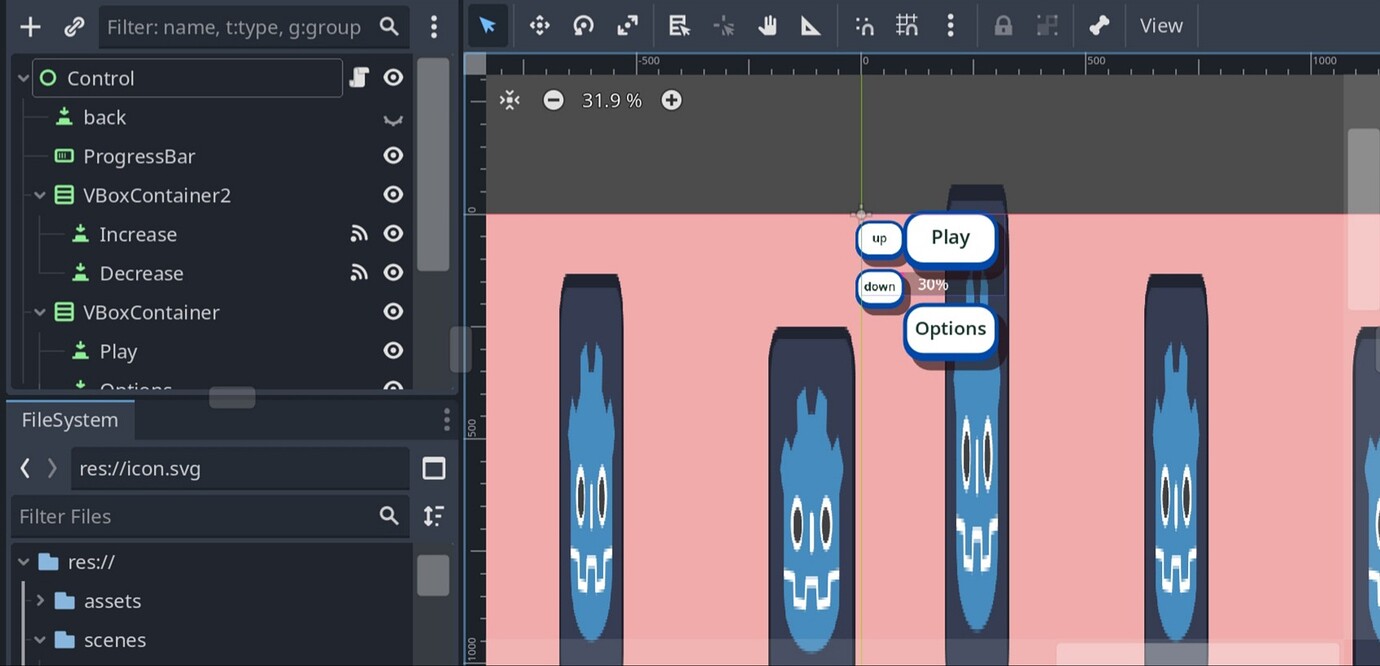This screenshot has height=666, width=1380.
Task: Select the Move mode tool
Action: [540, 26]
